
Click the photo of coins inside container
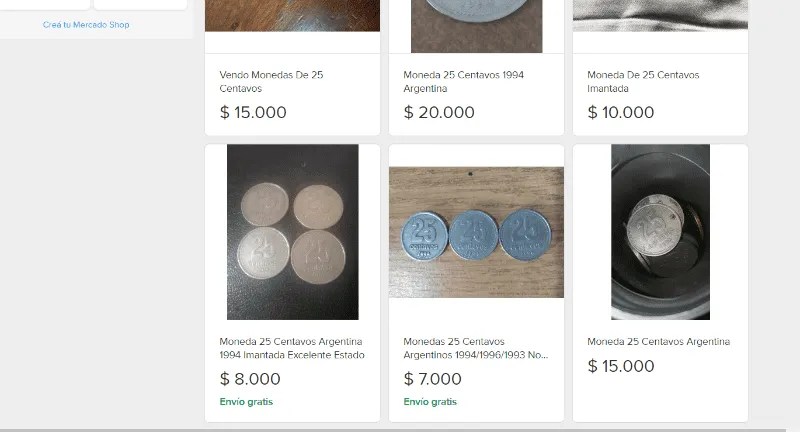(660, 232)
